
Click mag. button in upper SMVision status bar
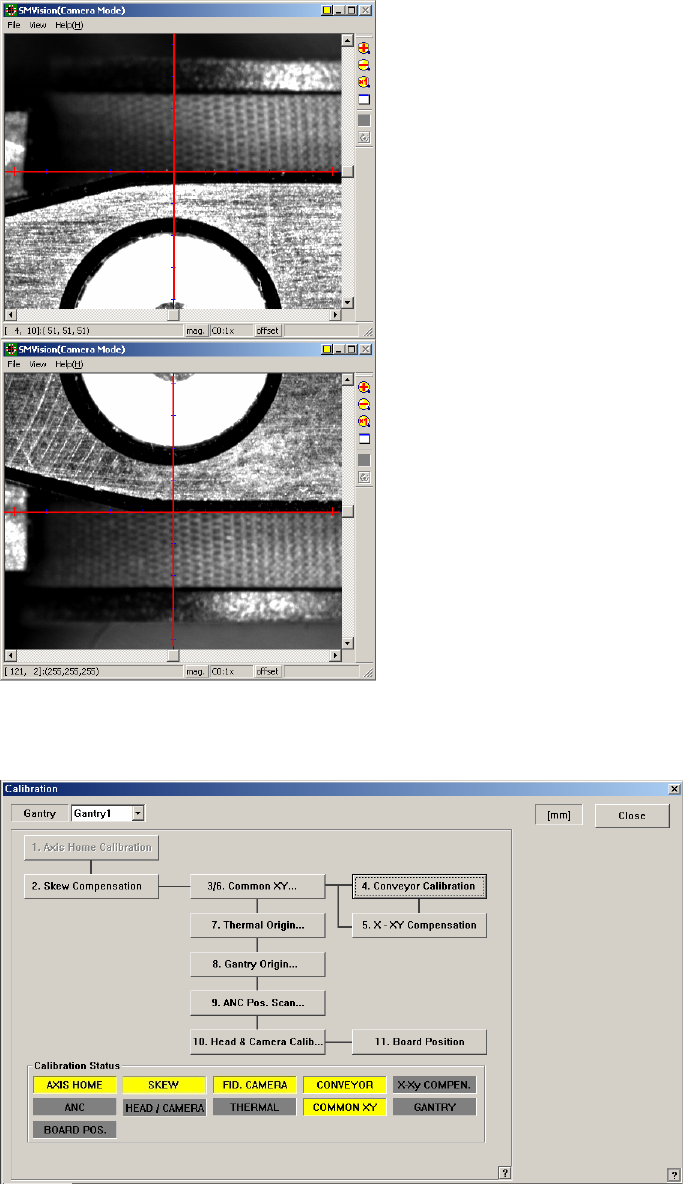click(x=195, y=331)
